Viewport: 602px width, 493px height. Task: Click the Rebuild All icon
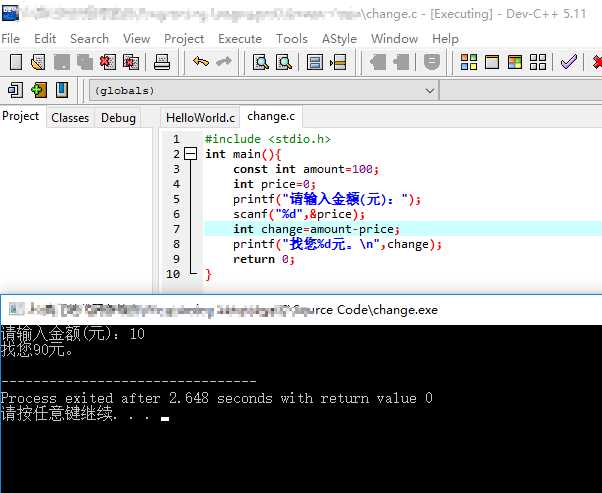(538, 62)
